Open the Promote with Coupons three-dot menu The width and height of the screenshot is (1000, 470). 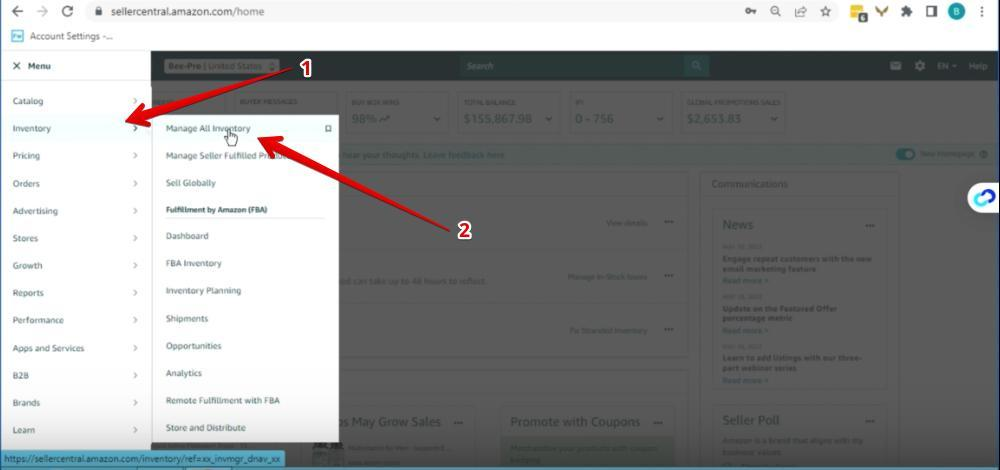pos(658,422)
